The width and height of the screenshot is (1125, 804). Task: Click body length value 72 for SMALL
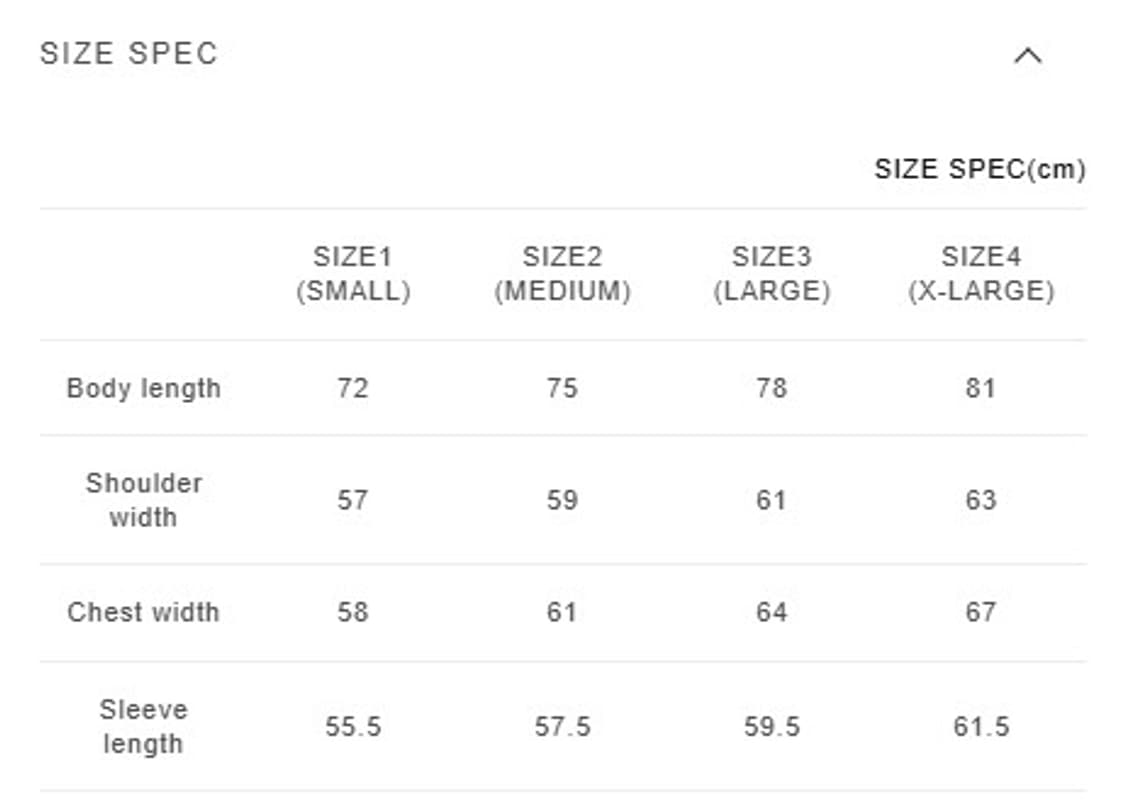coord(353,388)
